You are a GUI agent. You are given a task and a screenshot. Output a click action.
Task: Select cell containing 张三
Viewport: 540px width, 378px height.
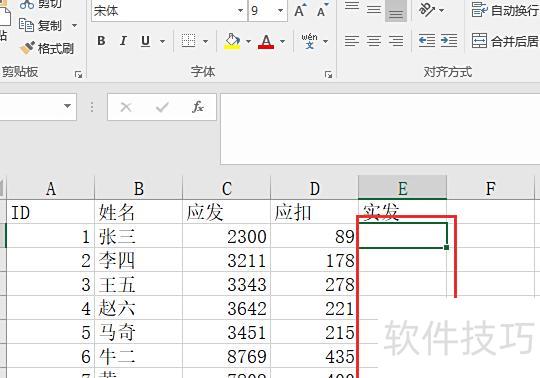(x=138, y=236)
